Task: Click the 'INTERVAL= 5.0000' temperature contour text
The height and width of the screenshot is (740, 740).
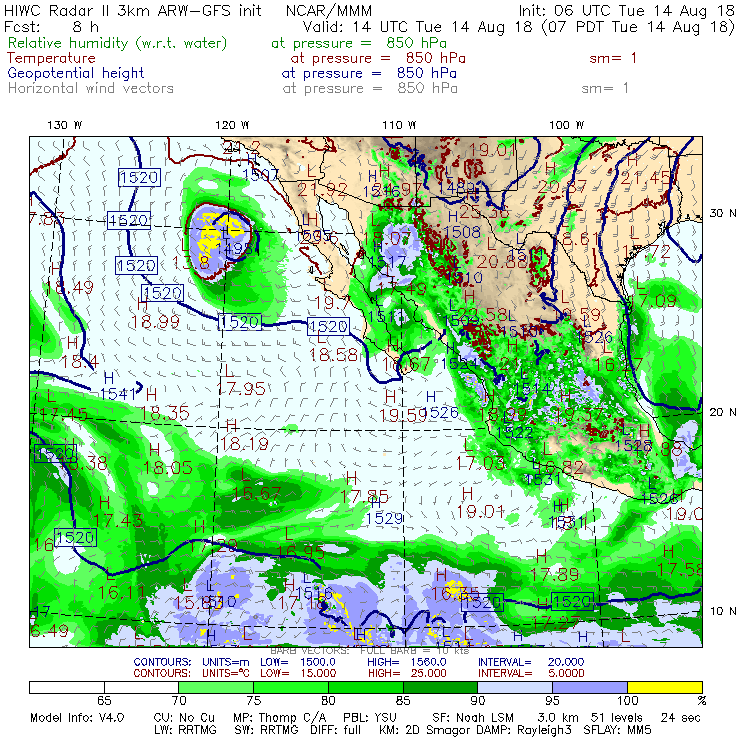Action: (531, 673)
